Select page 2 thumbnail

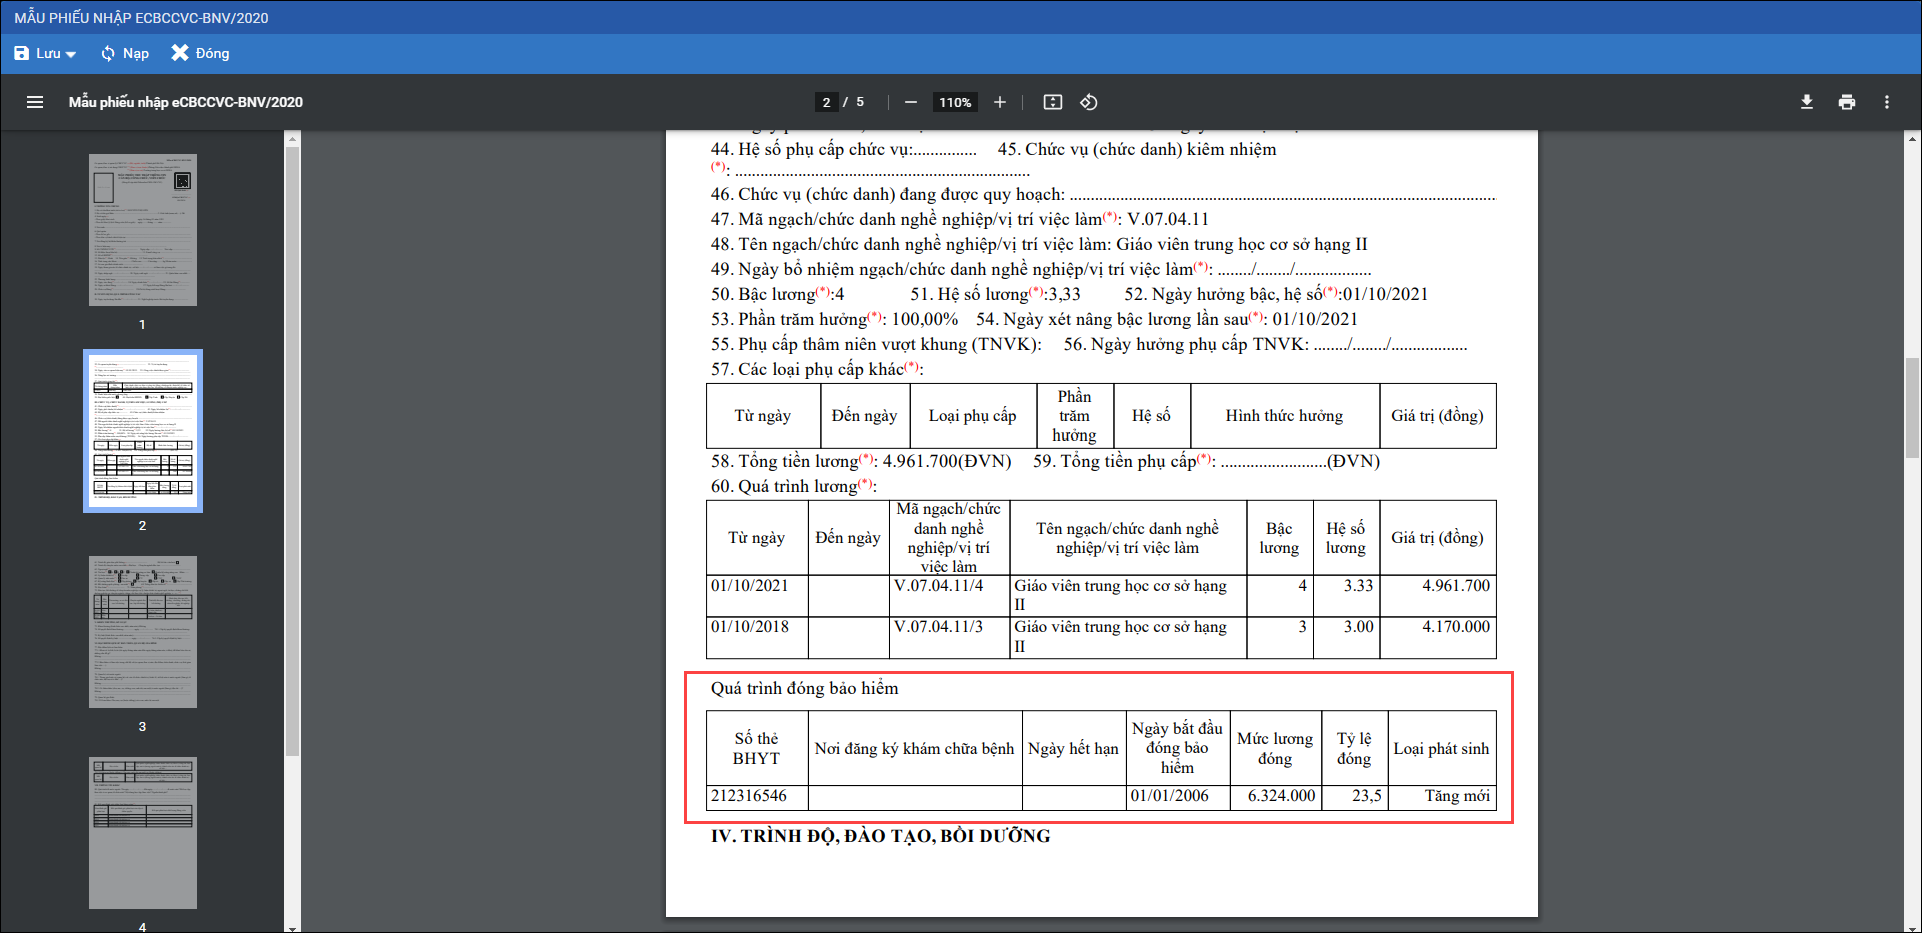click(143, 431)
